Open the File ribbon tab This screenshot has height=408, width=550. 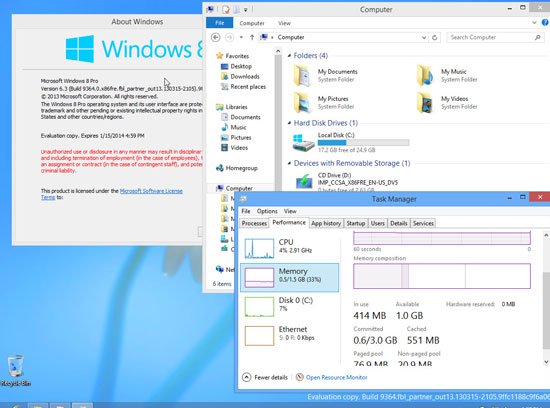point(220,23)
